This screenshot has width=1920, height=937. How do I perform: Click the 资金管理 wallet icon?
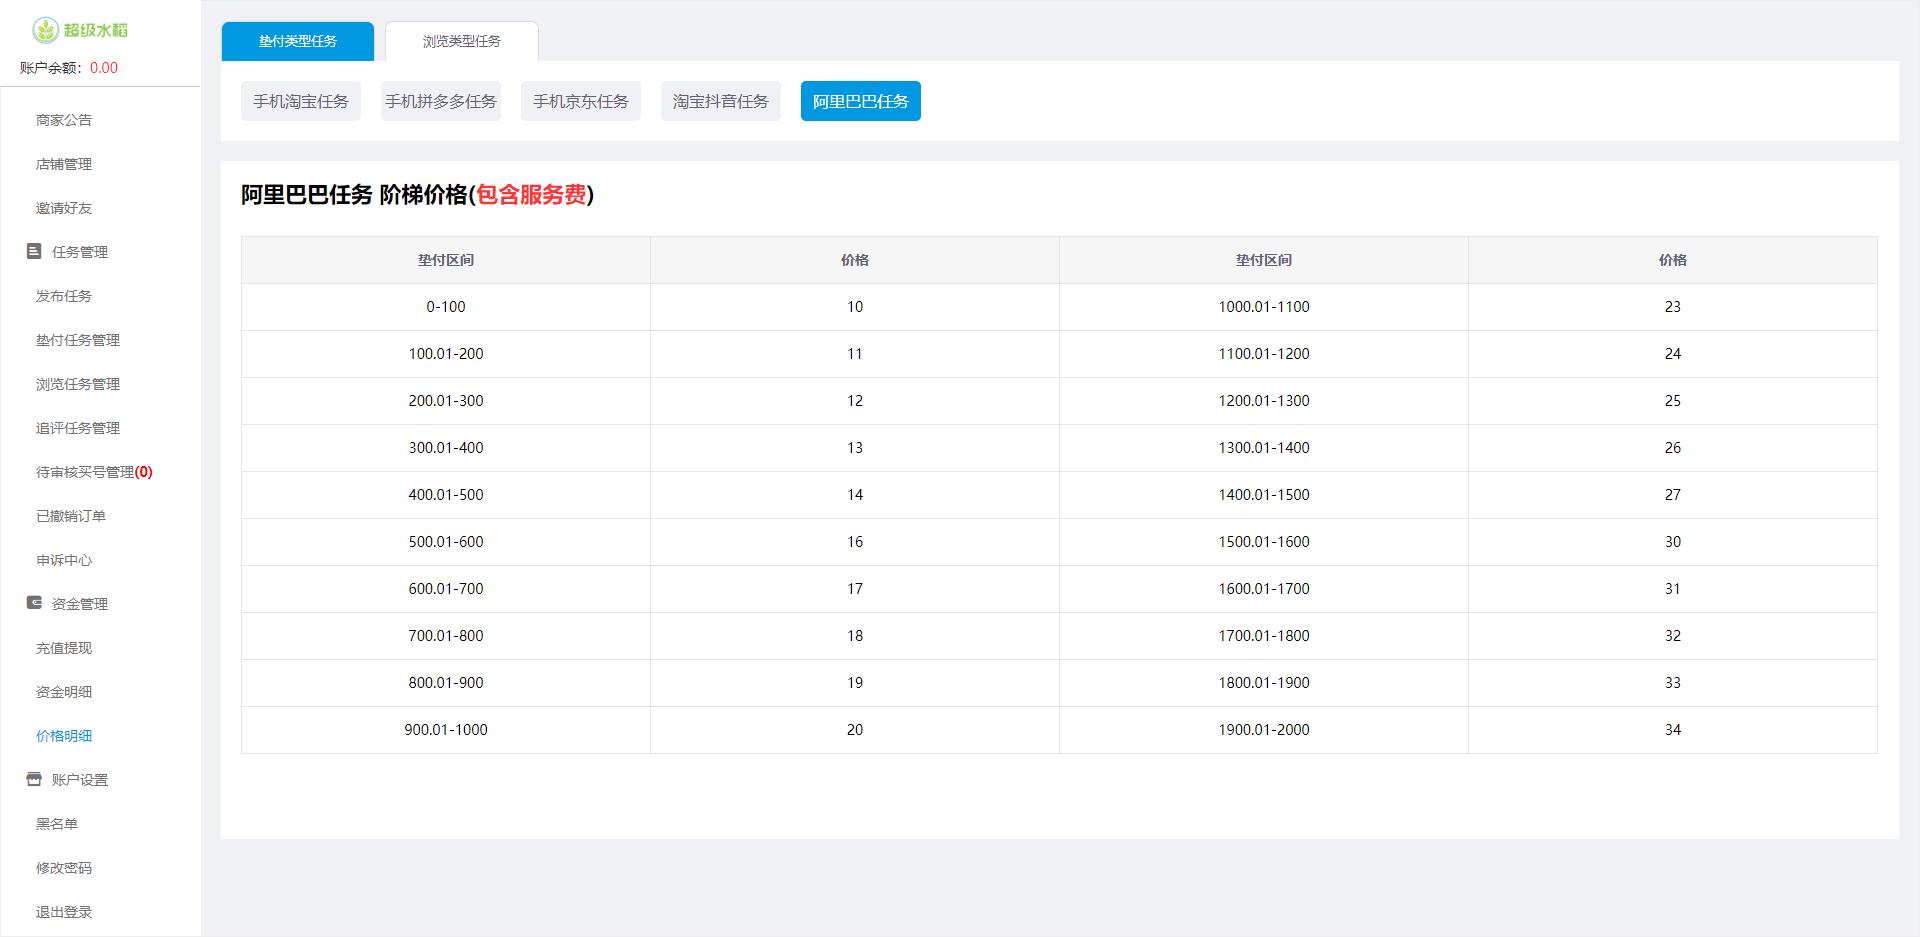click(34, 603)
